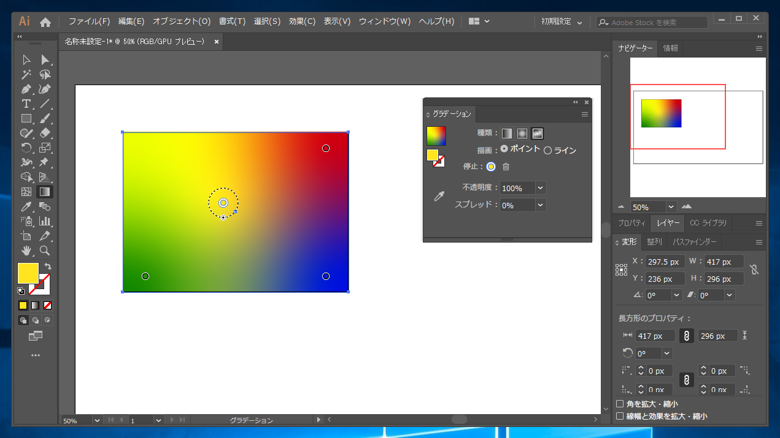Toggle link for rectangle width and height

(686, 336)
